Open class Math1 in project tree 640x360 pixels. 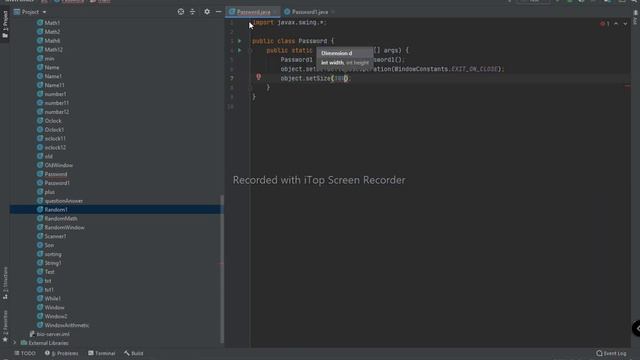pos(49,23)
